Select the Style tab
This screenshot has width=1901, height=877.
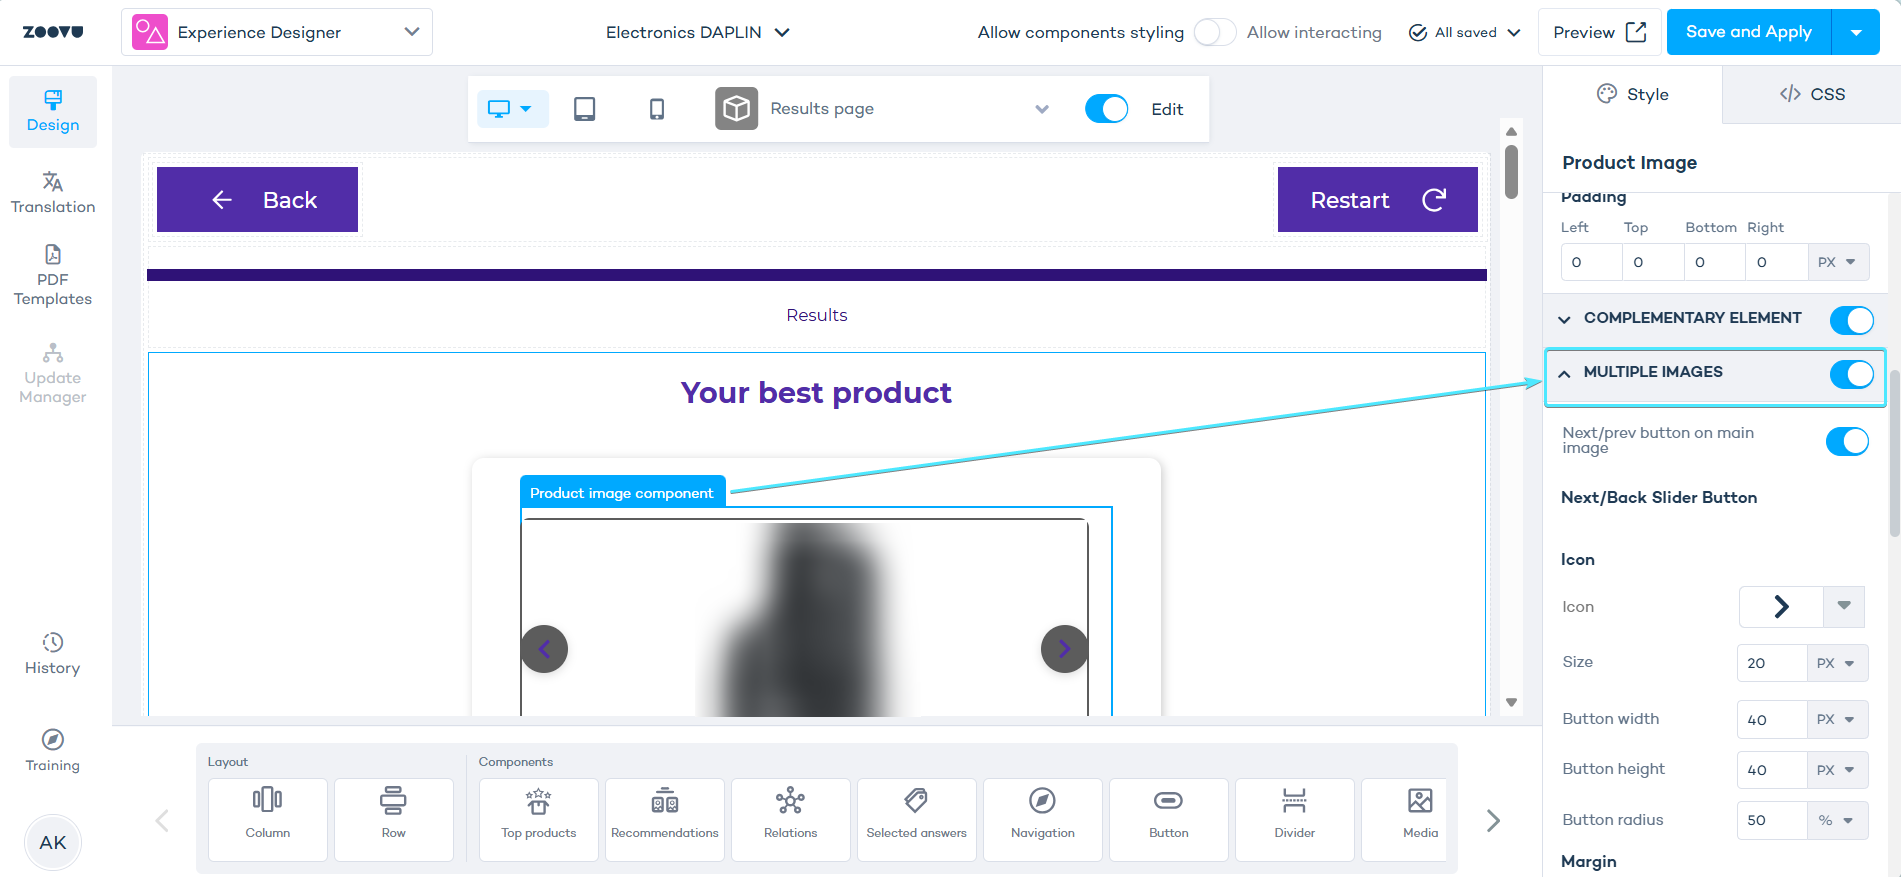pos(1632,94)
